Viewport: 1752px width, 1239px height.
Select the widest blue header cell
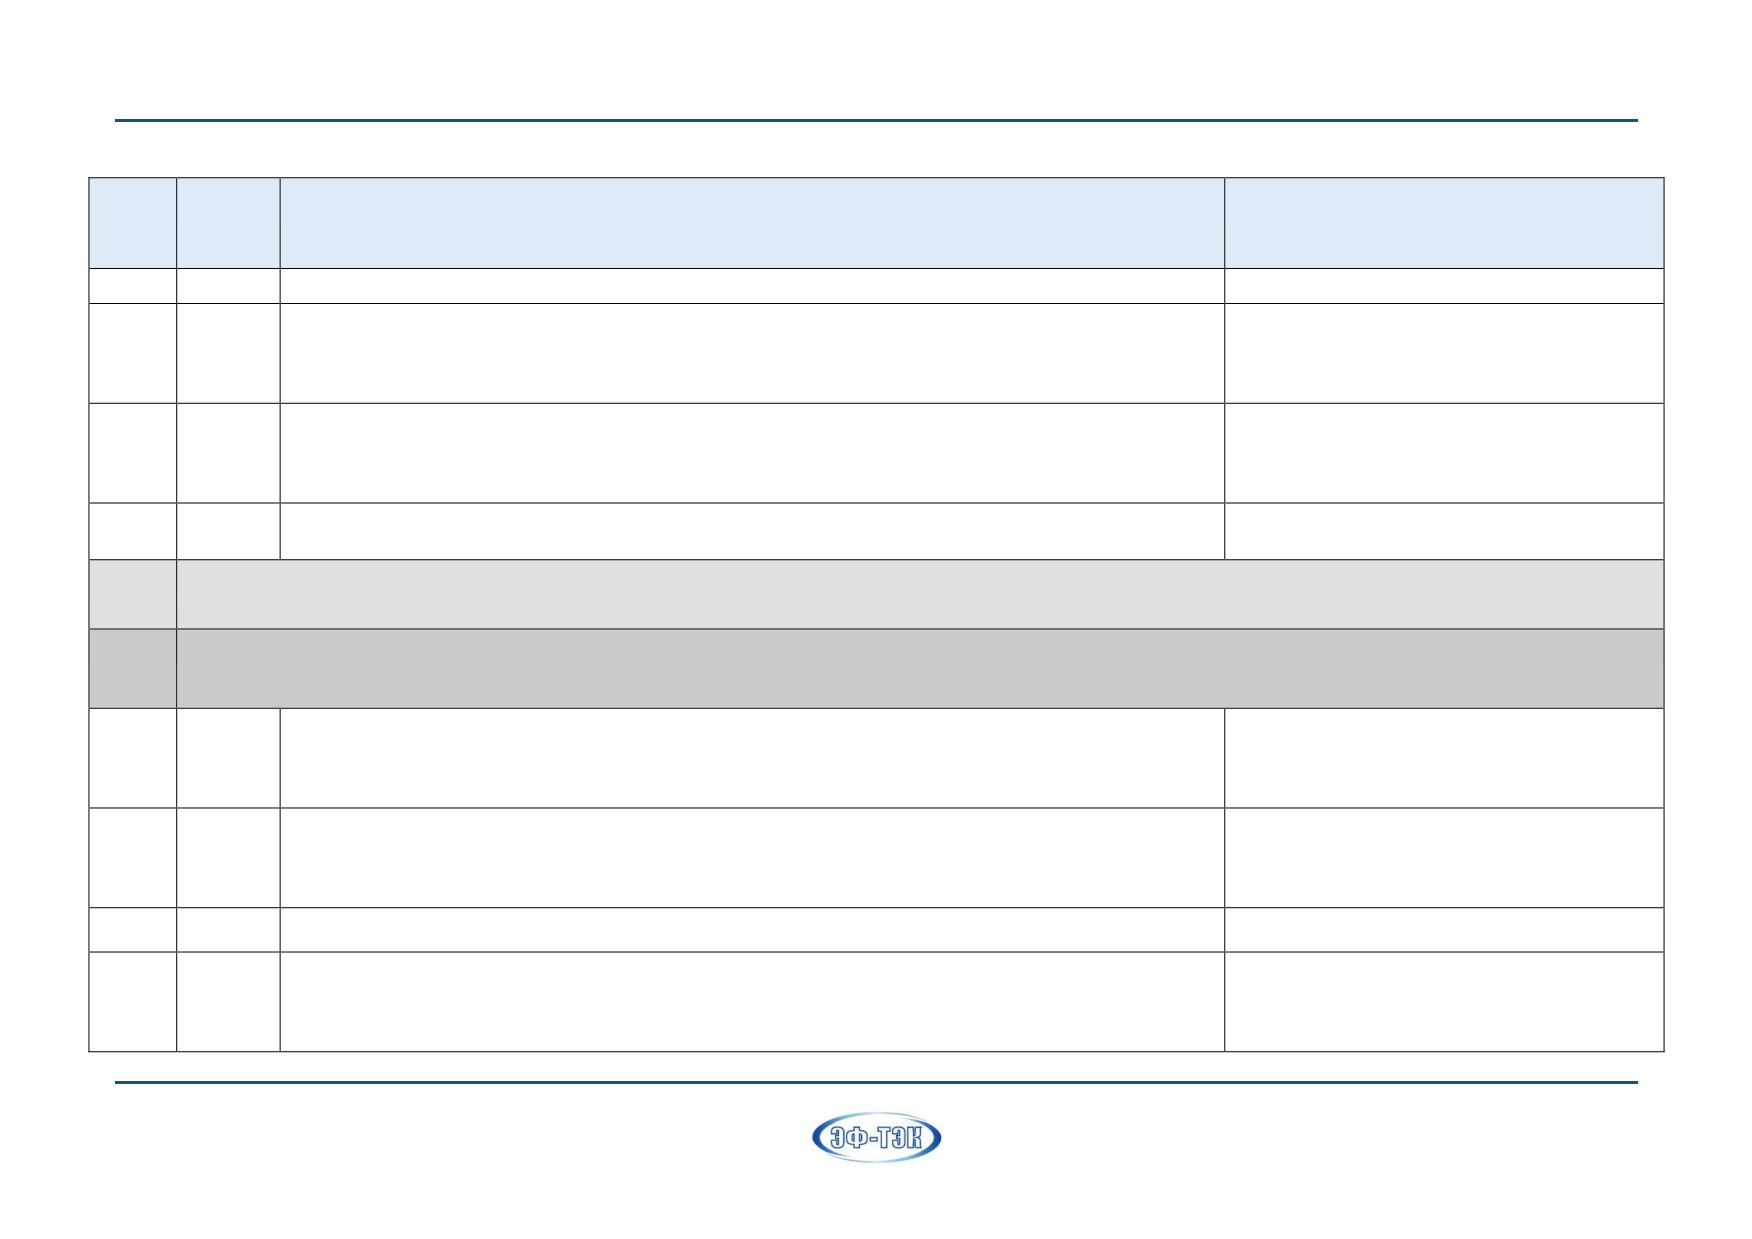[x=752, y=223]
